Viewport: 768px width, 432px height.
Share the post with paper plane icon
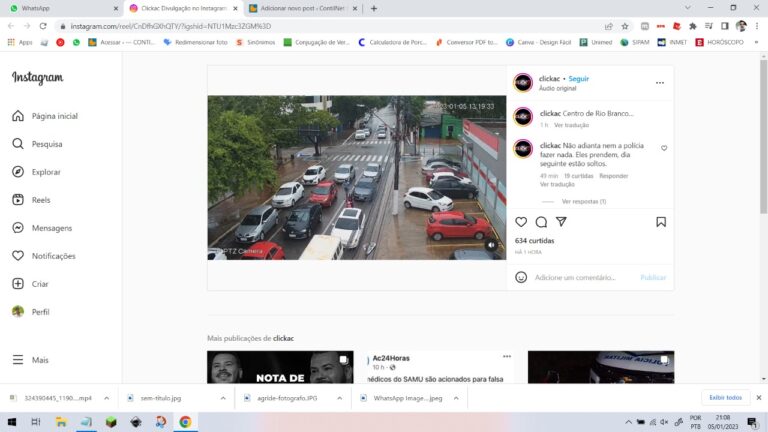[561, 222]
